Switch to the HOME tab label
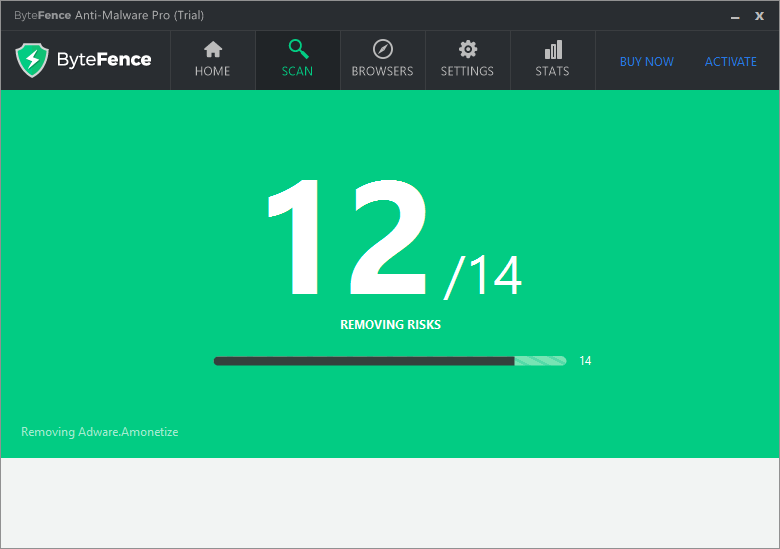This screenshot has width=780, height=549. click(212, 71)
